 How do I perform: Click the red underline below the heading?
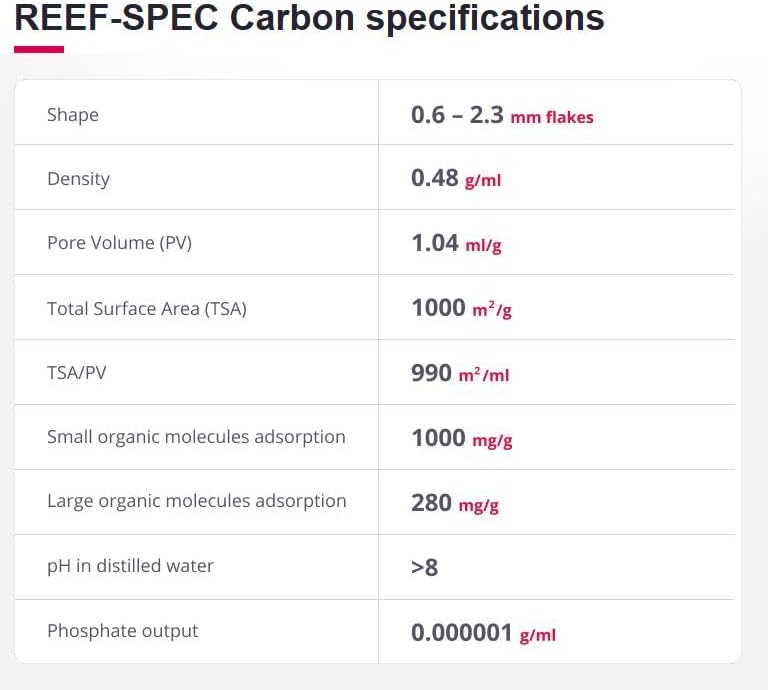coord(39,49)
